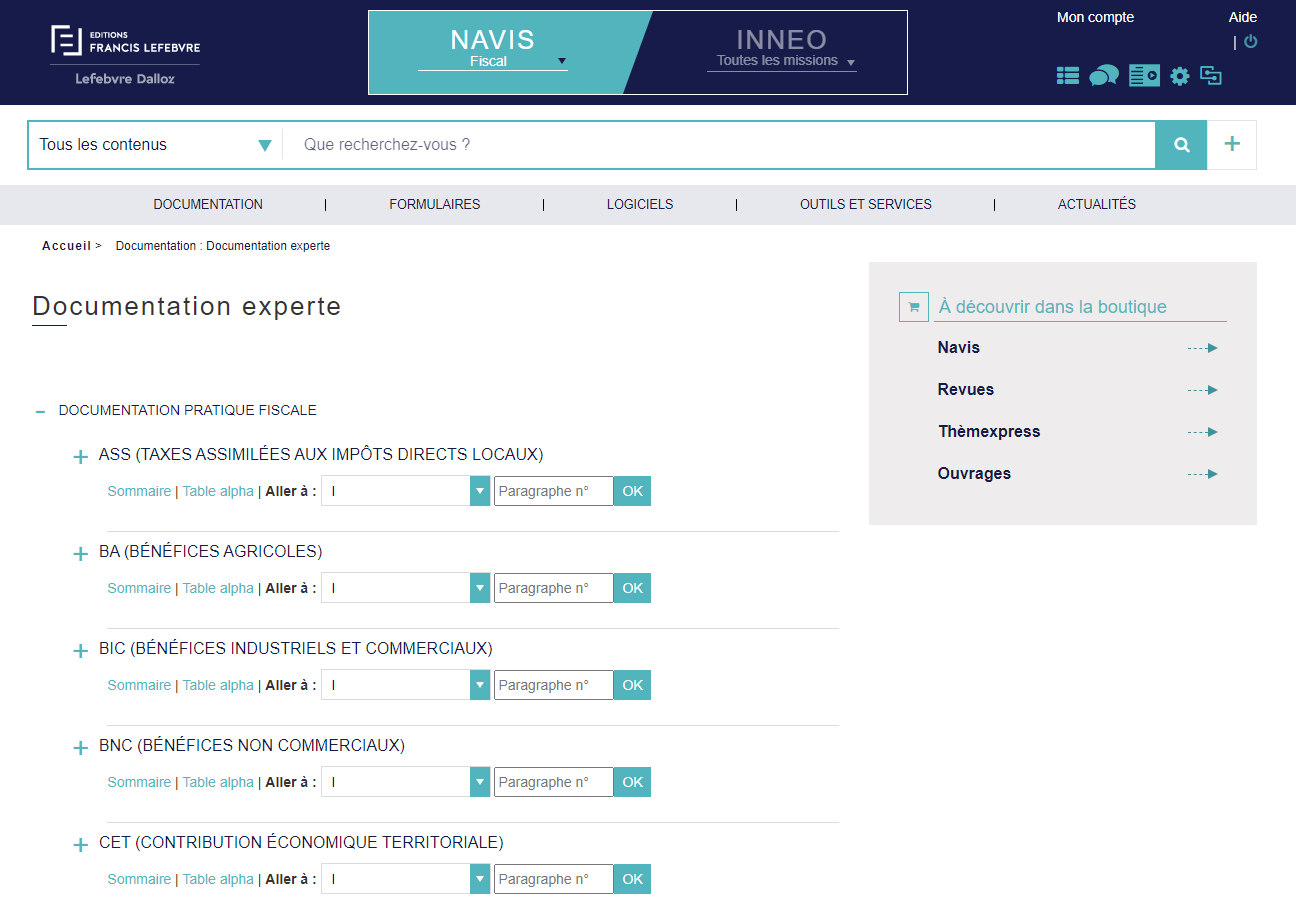The image size is (1296, 910).
Task: Open the Documentation menu
Action: (x=208, y=204)
